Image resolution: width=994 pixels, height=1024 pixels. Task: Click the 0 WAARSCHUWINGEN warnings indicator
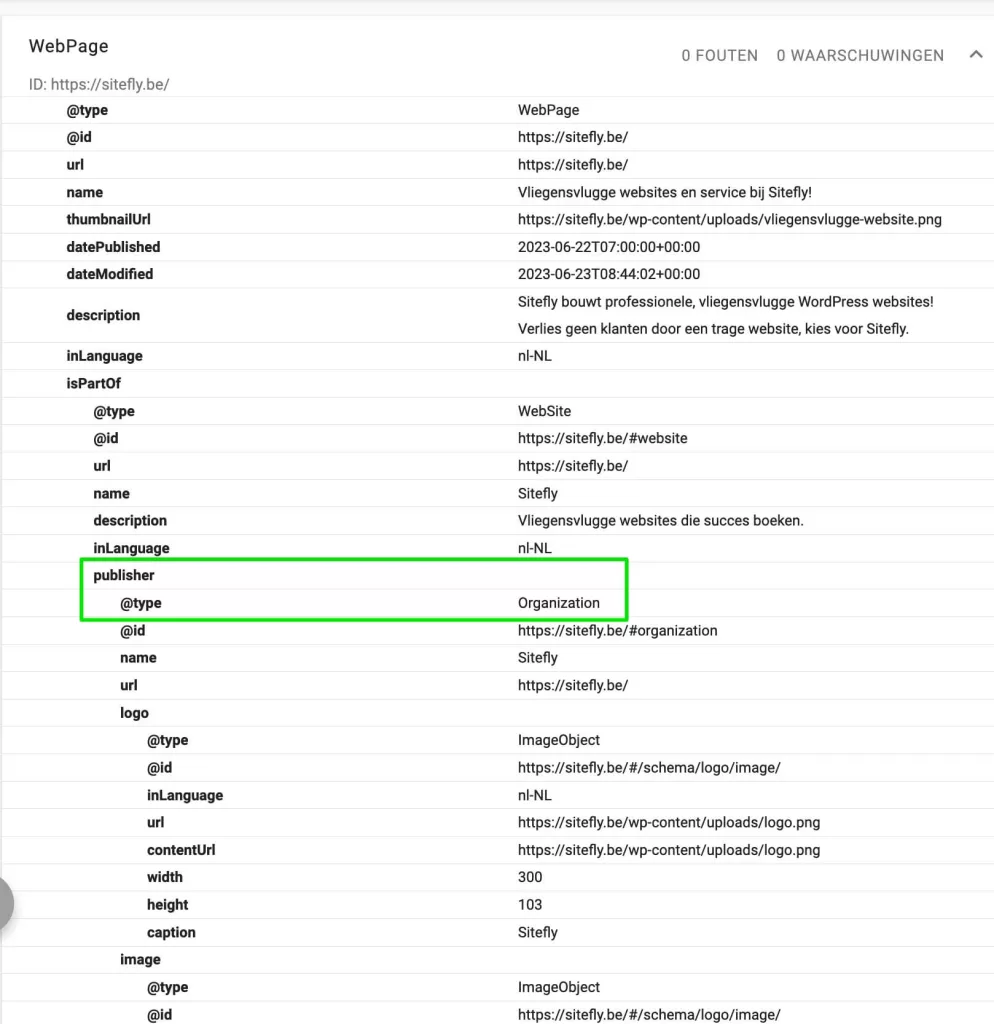pos(860,56)
